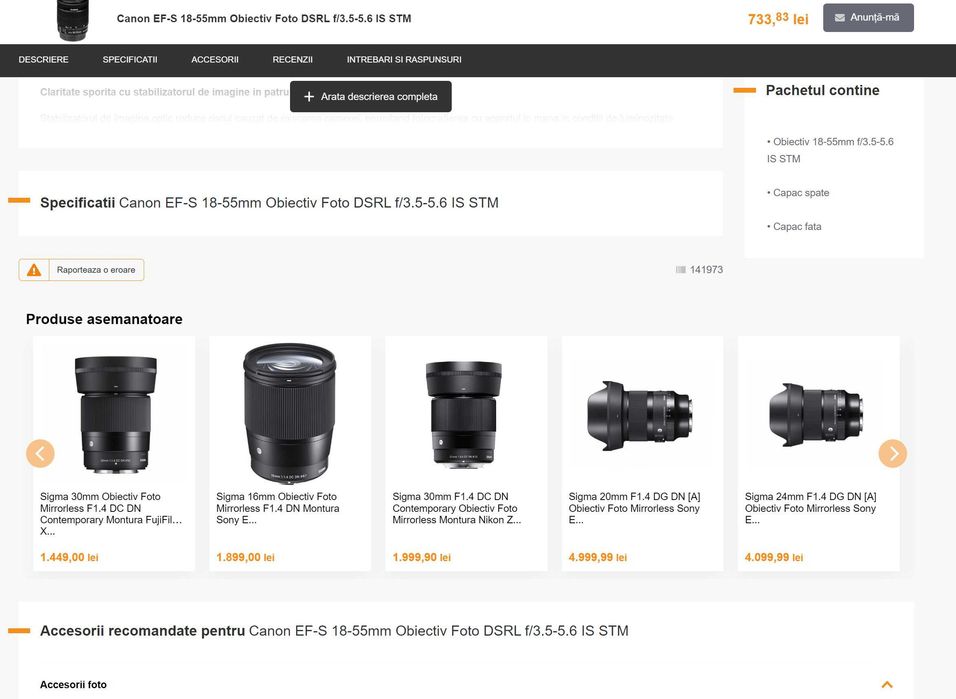The image size is (956, 699).
Task: Click the warning triangle icon
Action: point(34,270)
